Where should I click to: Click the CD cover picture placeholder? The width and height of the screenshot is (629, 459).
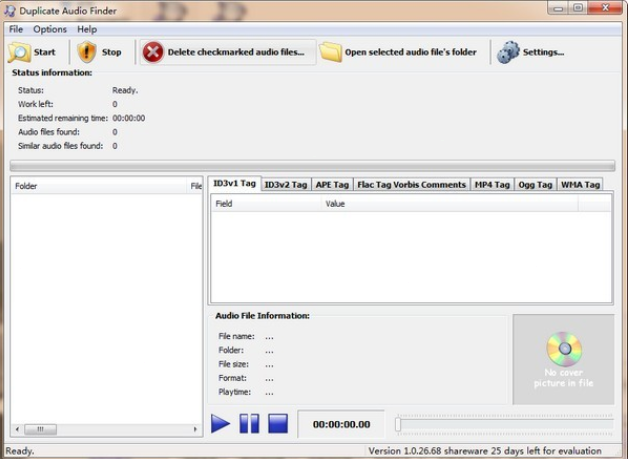click(x=563, y=359)
